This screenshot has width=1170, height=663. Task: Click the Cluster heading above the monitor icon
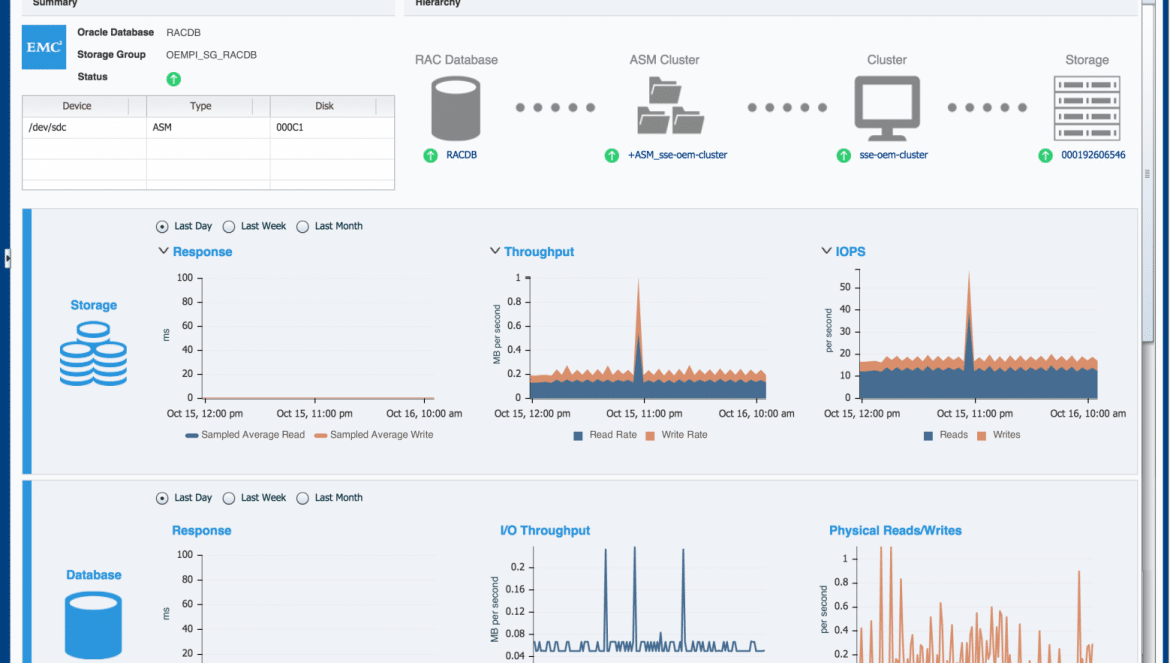pos(886,60)
